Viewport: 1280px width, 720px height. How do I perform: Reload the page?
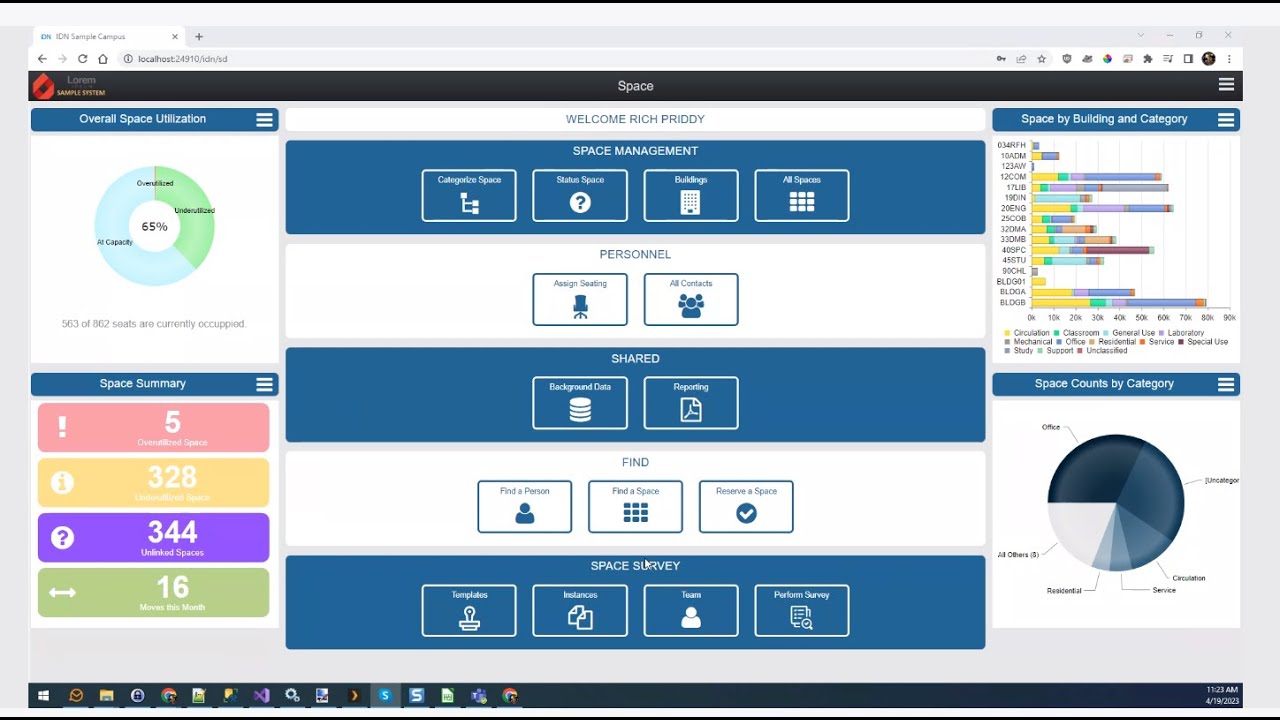pyautogui.click(x=82, y=59)
